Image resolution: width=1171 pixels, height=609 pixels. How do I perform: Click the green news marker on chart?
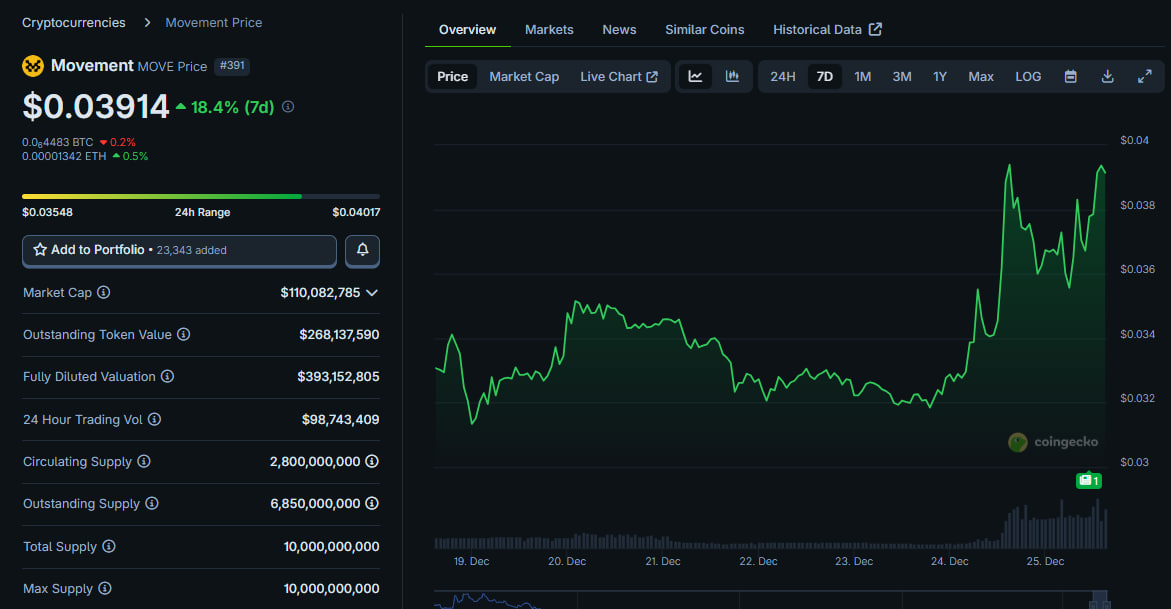tap(1089, 481)
